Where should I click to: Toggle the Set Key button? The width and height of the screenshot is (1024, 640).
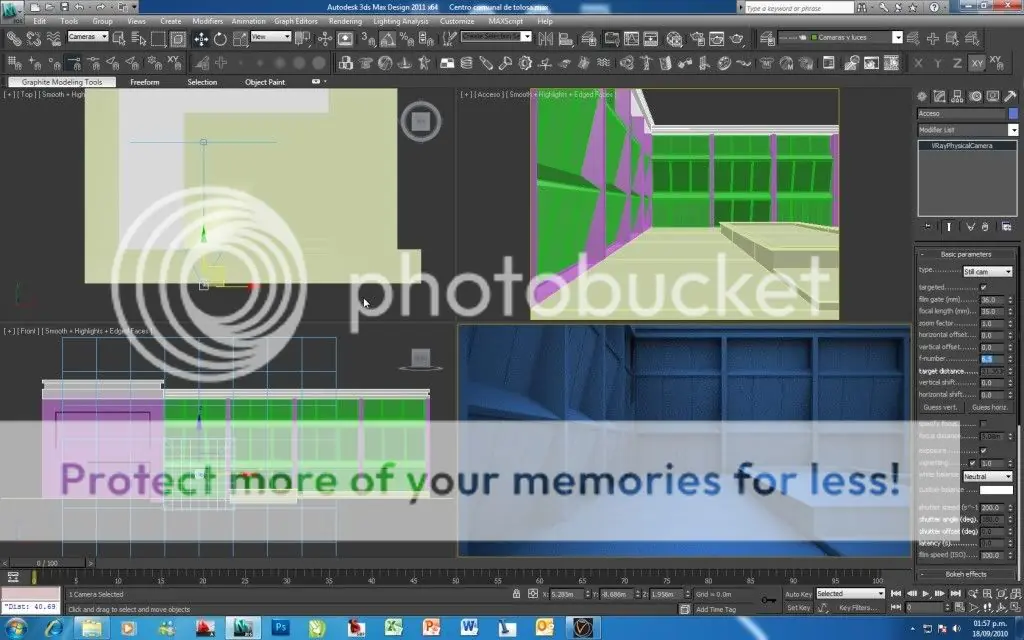coord(798,608)
